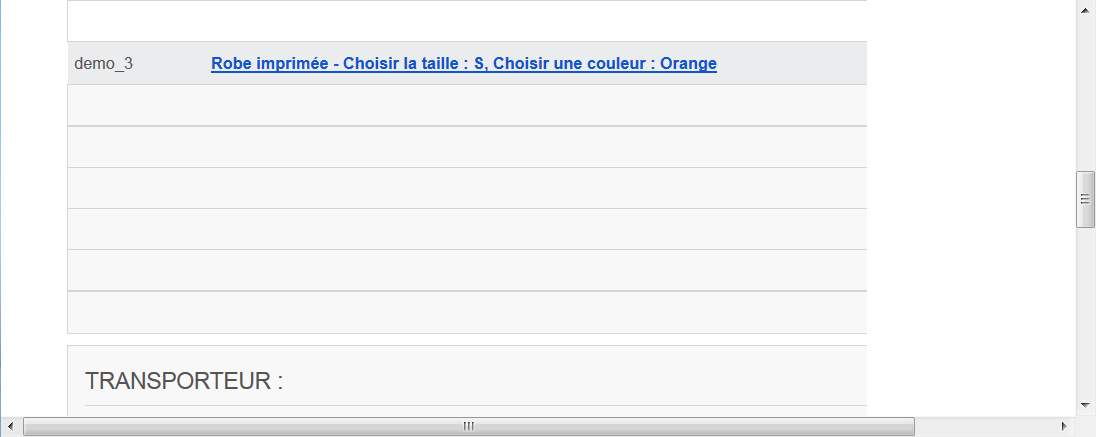Click vertical scrollbar track below the thumb
Screen dimensions: 1096x437
[1085, 311]
